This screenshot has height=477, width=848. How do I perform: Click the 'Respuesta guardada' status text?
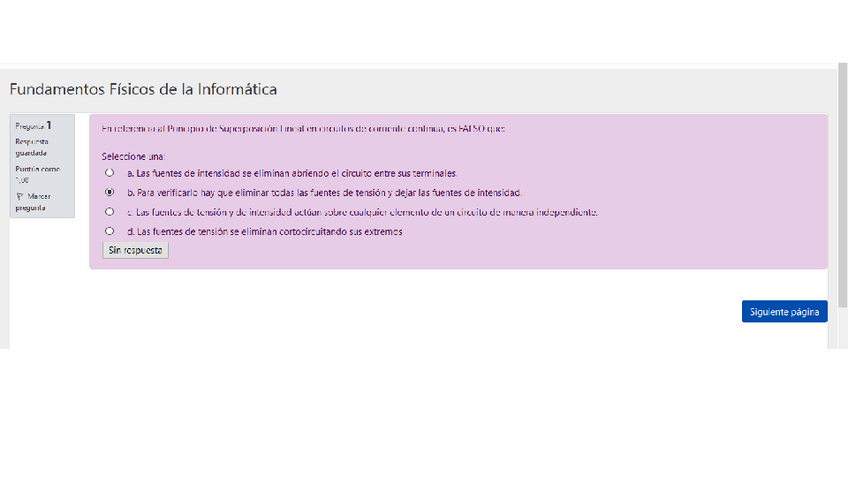[x=31, y=147]
